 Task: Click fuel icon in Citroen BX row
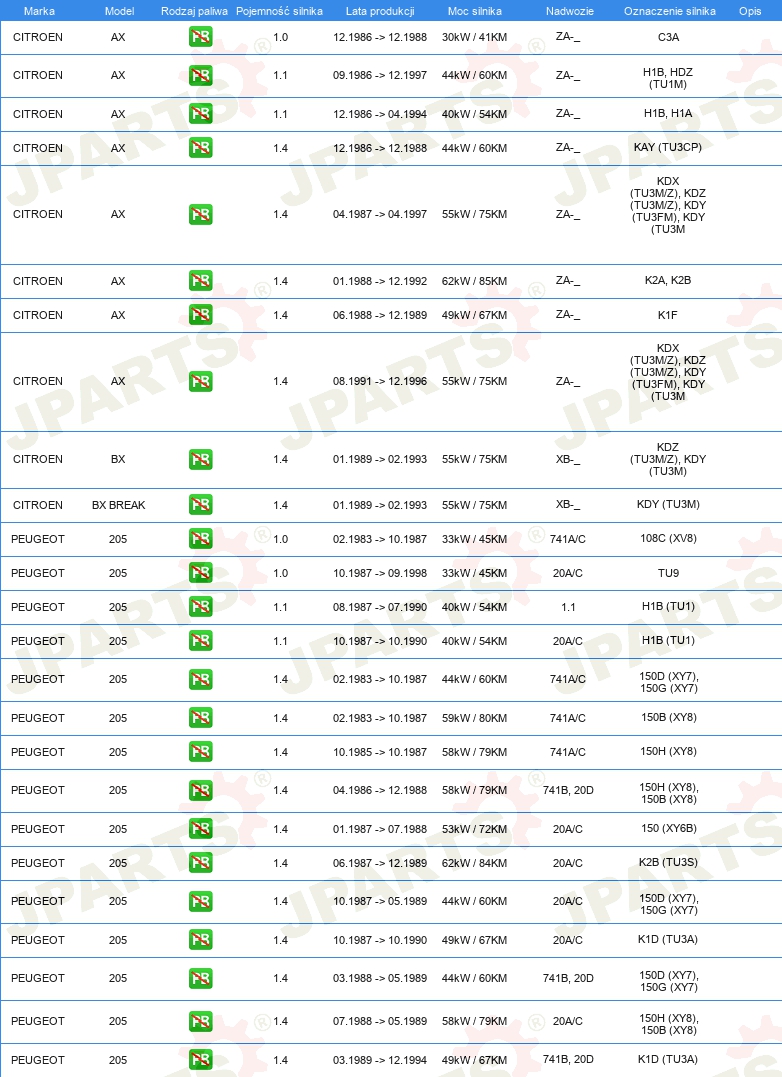[x=200, y=459]
